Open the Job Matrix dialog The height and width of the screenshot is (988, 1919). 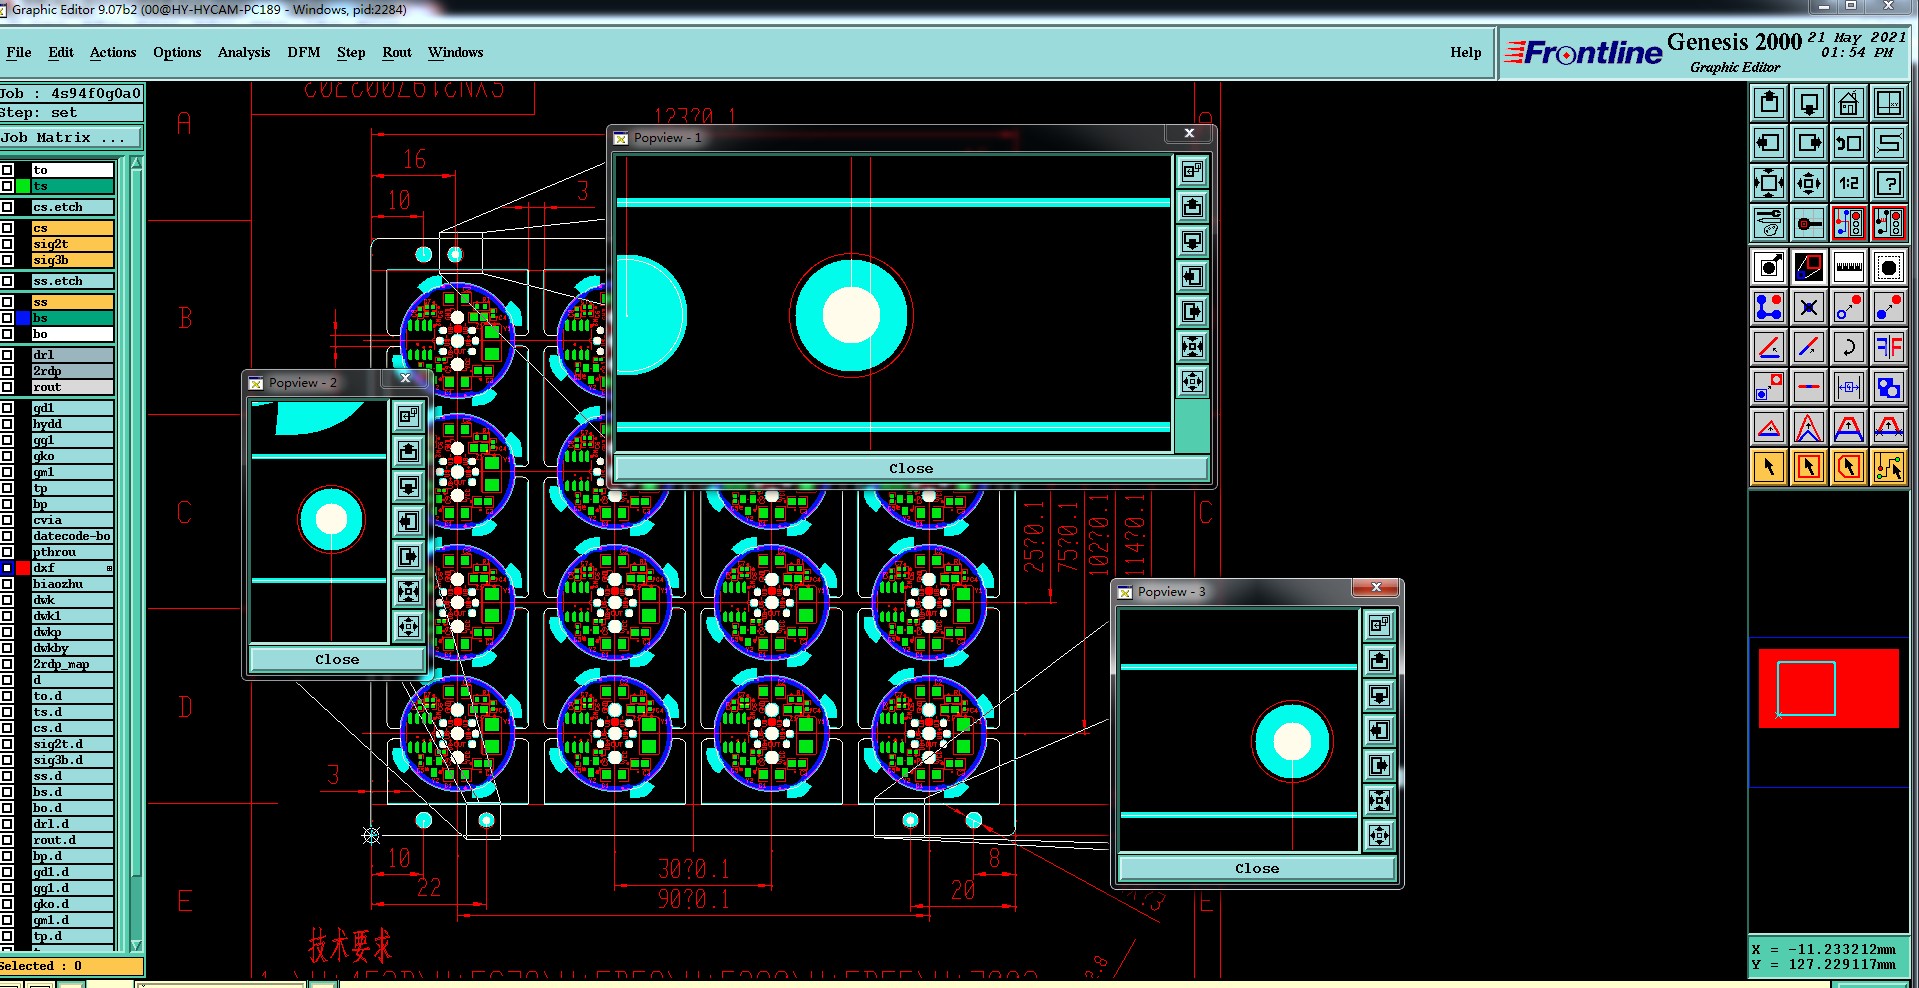[x=70, y=138]
